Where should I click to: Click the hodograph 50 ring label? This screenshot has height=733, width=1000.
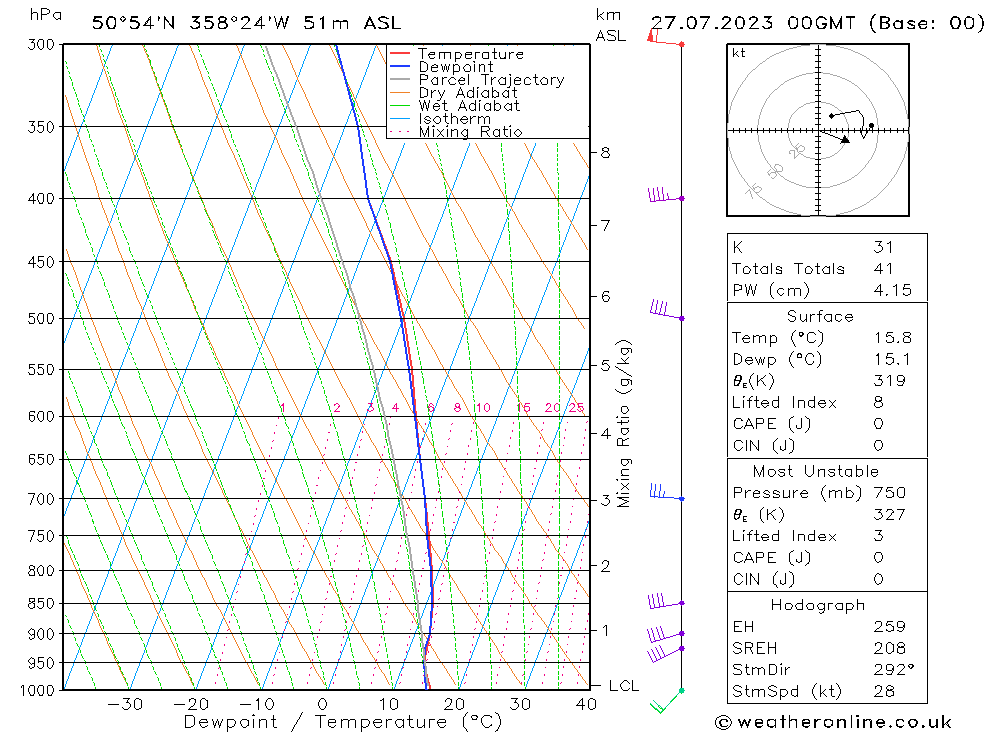point(775,171)
